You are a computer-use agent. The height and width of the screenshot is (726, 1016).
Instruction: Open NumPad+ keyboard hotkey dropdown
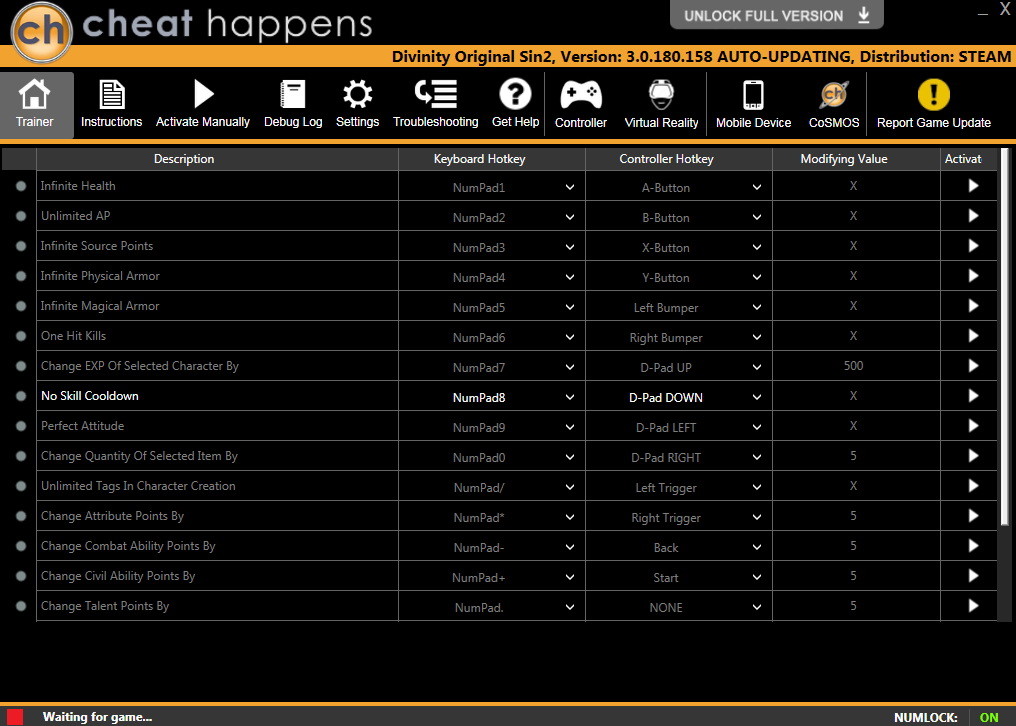click(x=570, y=577)
